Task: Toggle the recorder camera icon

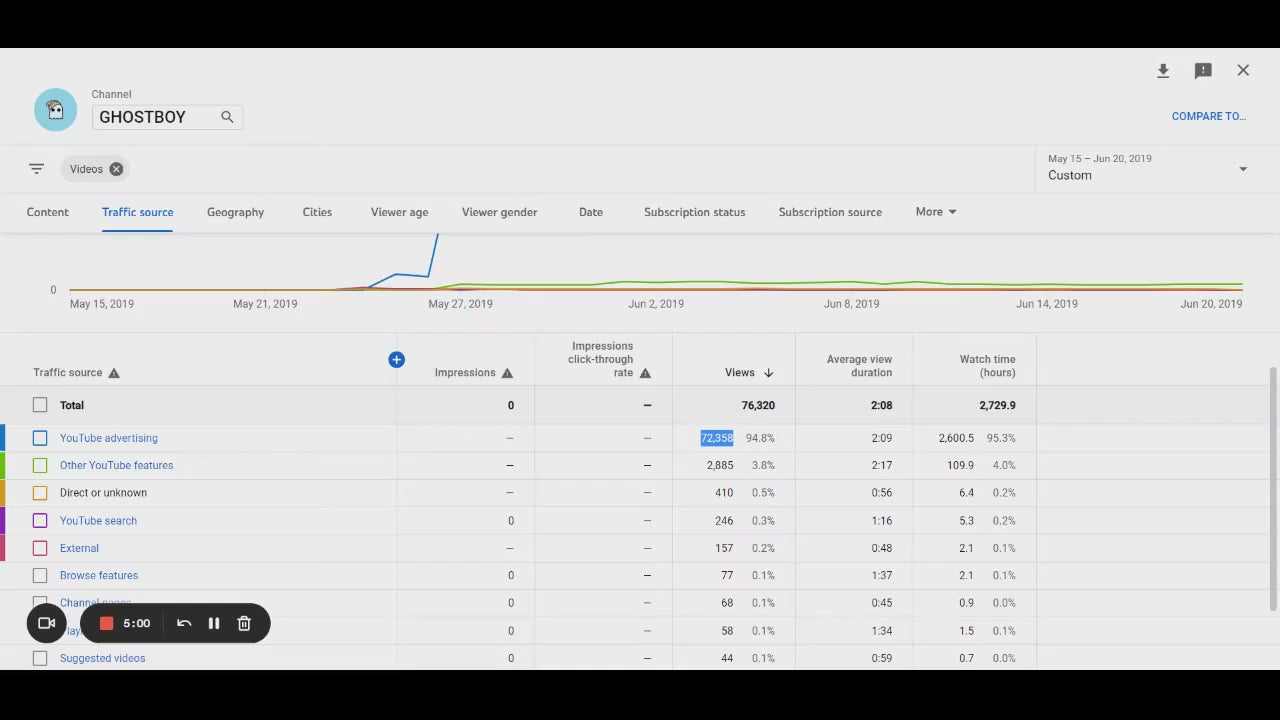Action: tap(46, 623)
